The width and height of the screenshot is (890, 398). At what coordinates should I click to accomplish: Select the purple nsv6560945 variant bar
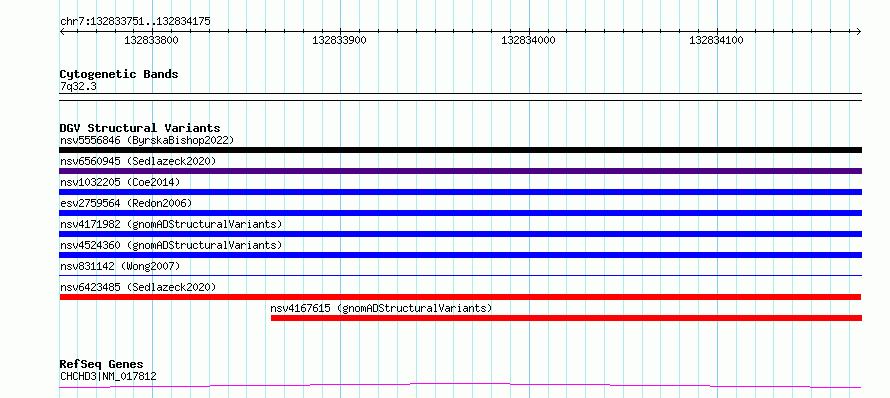(460, 171)
